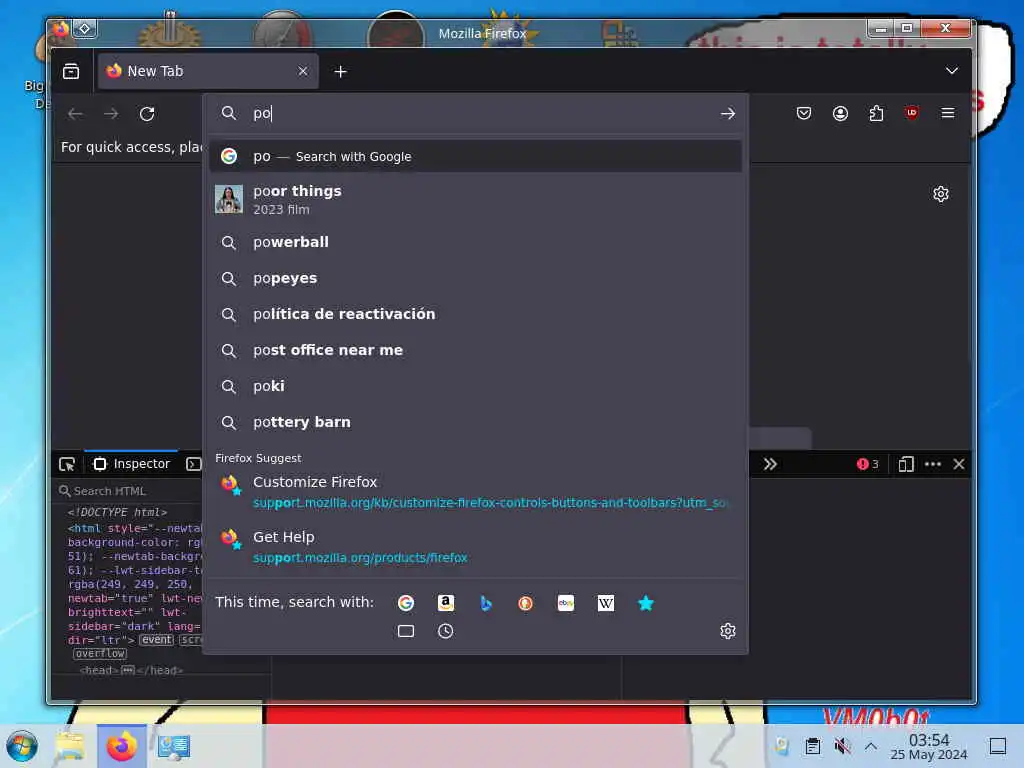The width and height of the screenshot is (1024, 768).
Task: Close the developer tools panel
Action: point(959,464)
